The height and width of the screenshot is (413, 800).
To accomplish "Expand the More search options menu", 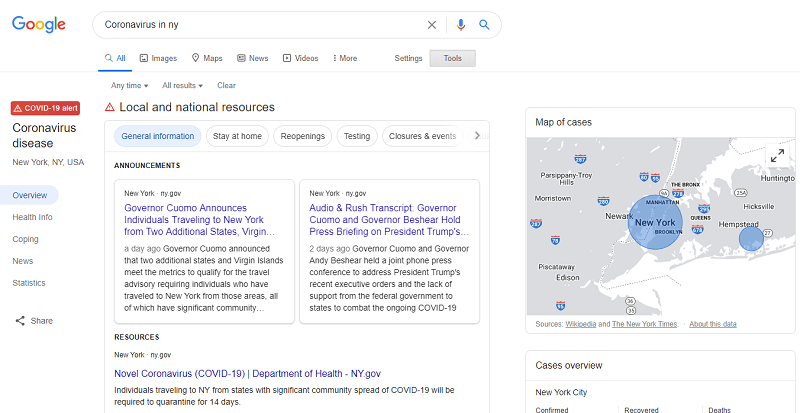I will coord(345,58).
